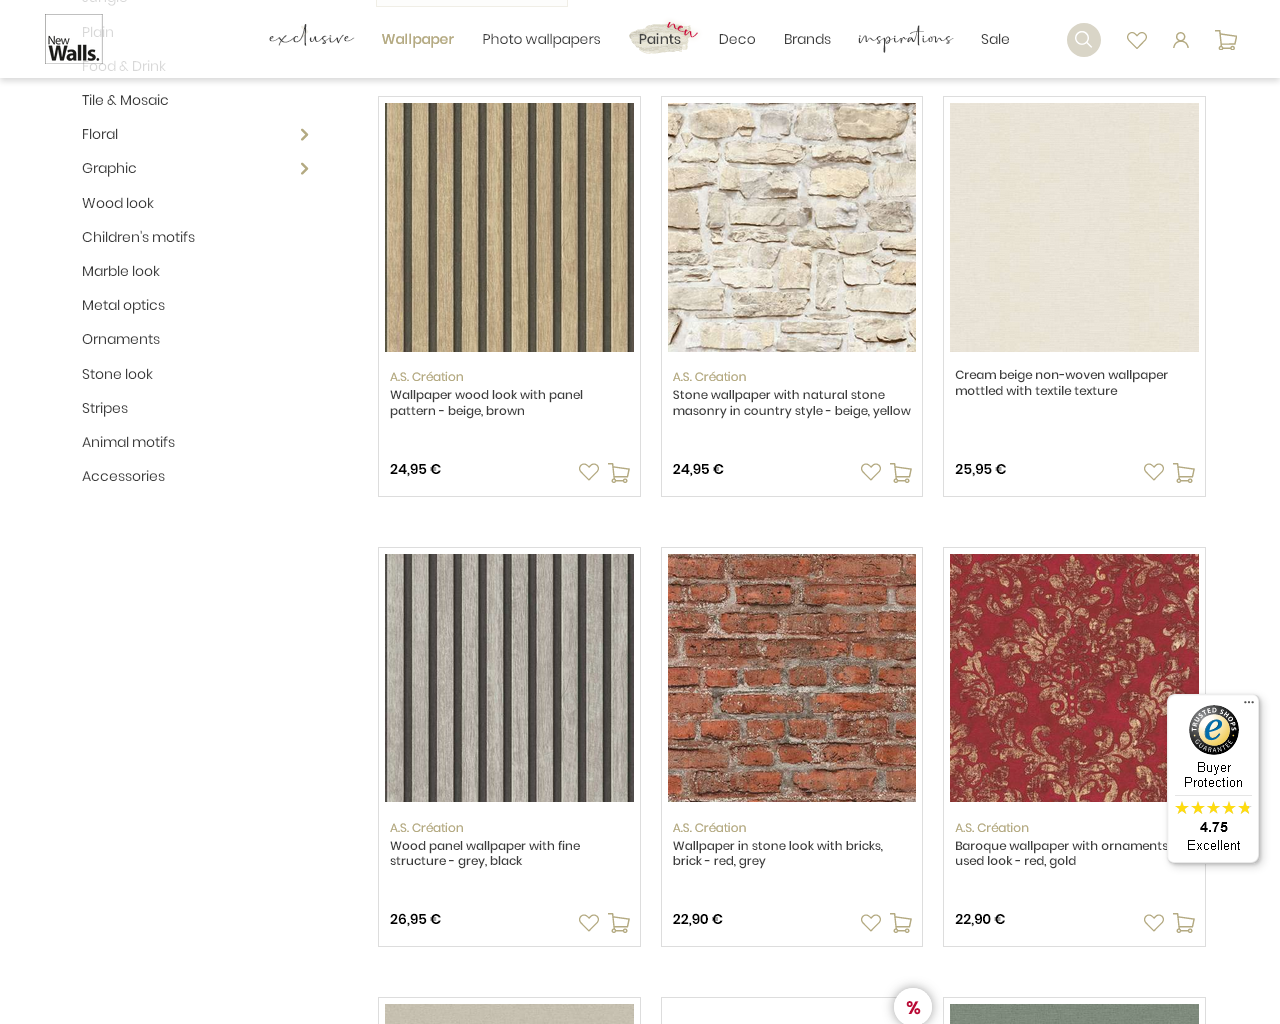Add baroque red gold wallpaper to wishlist
1280x1024 pixels.
click(x=1154, y=923)
